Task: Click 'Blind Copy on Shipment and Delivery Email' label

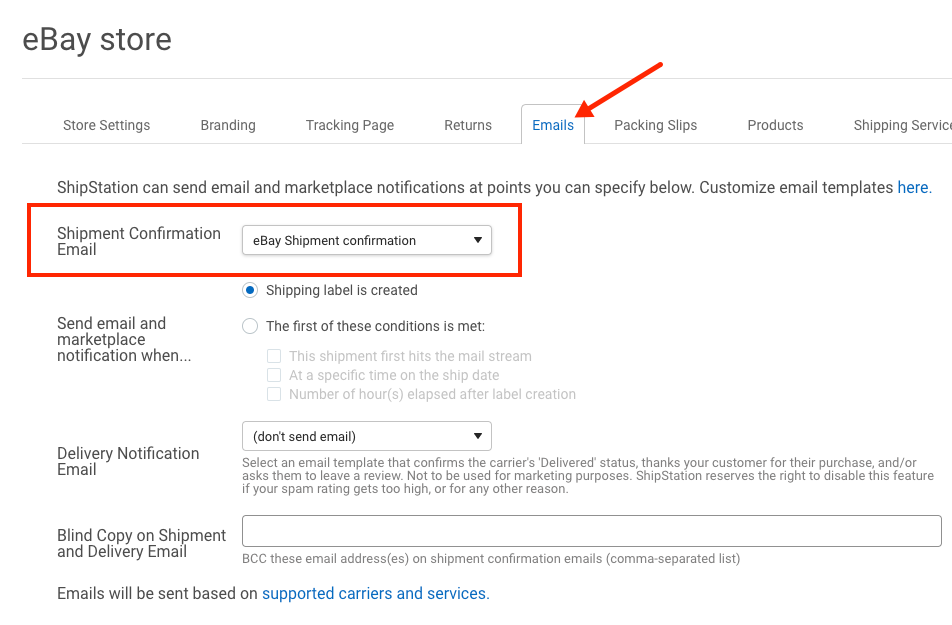Action: point(141,543)
